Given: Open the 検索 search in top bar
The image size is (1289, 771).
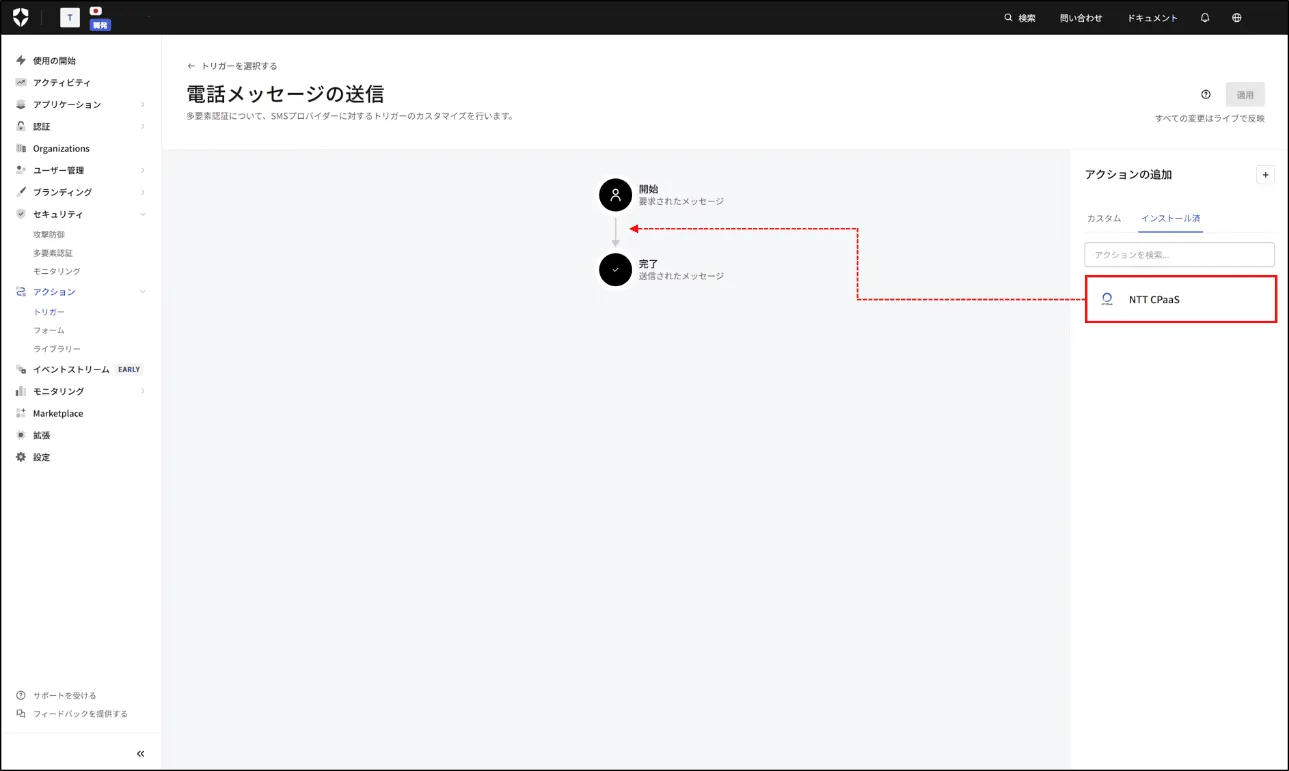Looking at the screenshot, I should [1019, 18].
